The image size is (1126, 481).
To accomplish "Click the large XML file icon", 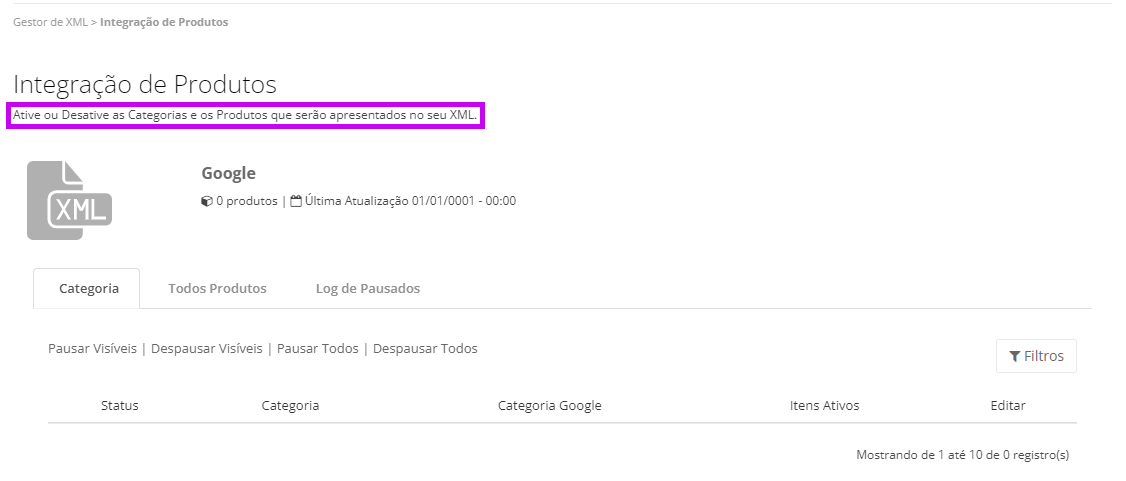I will click(70, 200).
